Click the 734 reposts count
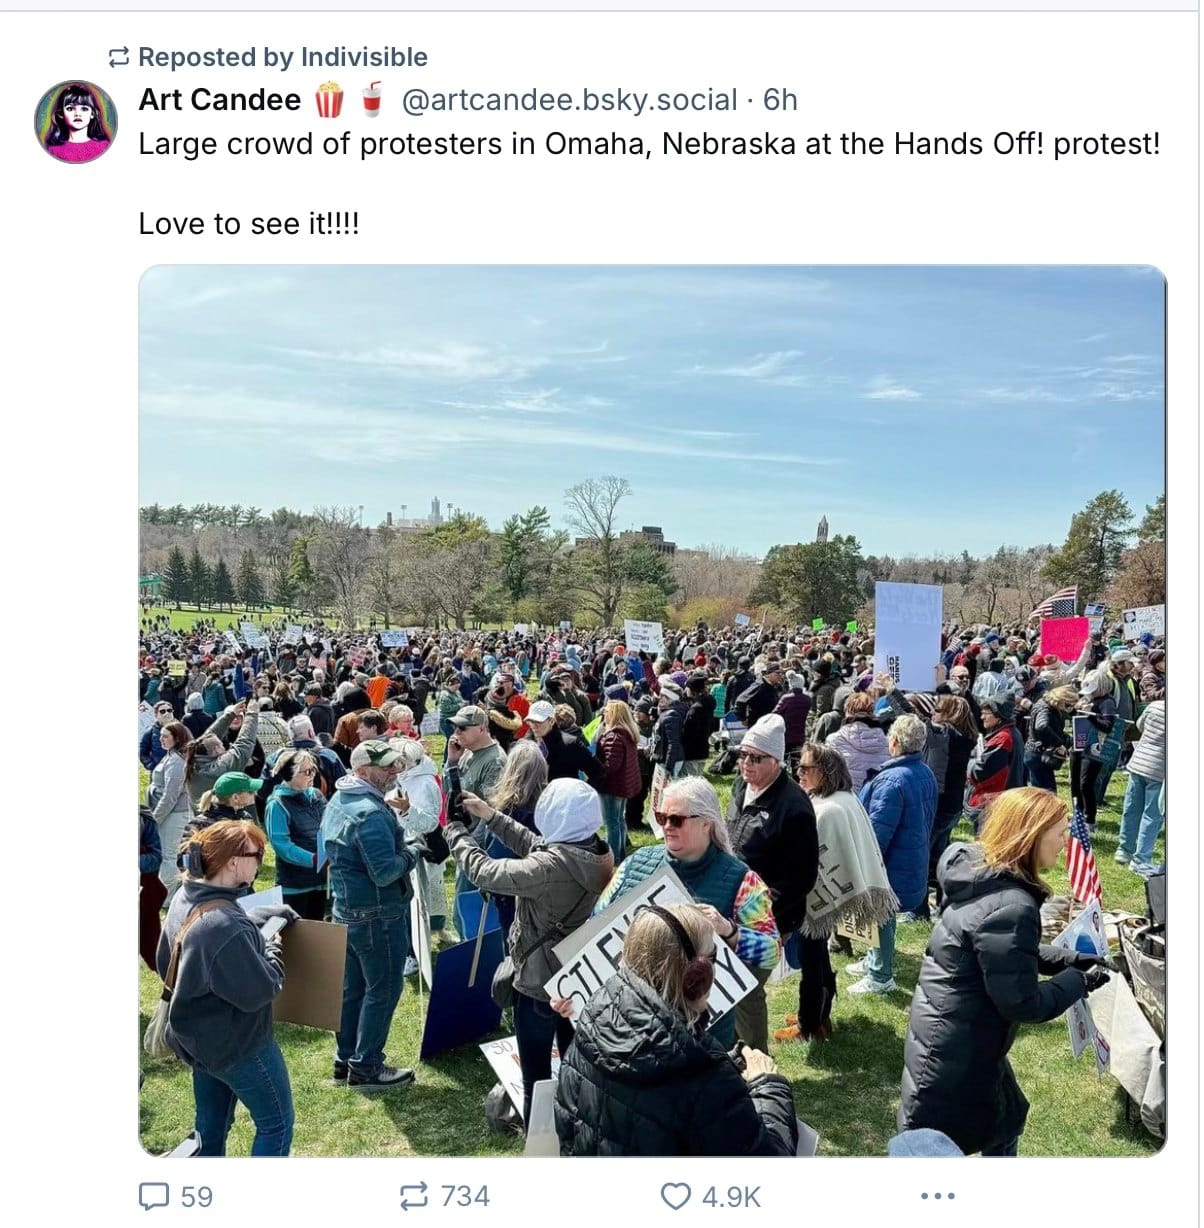 (x=465, y=1196)
